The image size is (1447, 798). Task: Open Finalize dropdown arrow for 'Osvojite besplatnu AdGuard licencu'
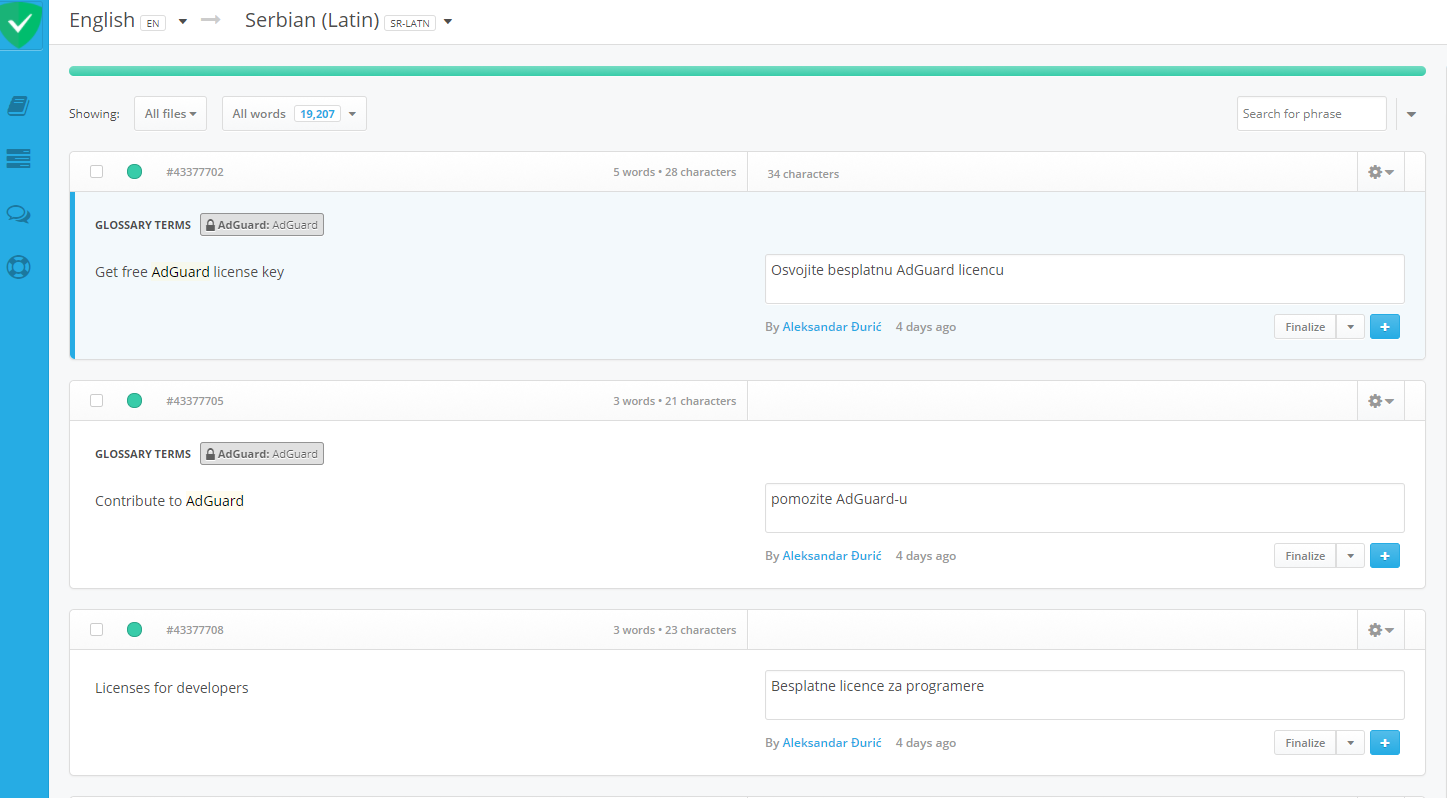click(x=1350, y=327)
